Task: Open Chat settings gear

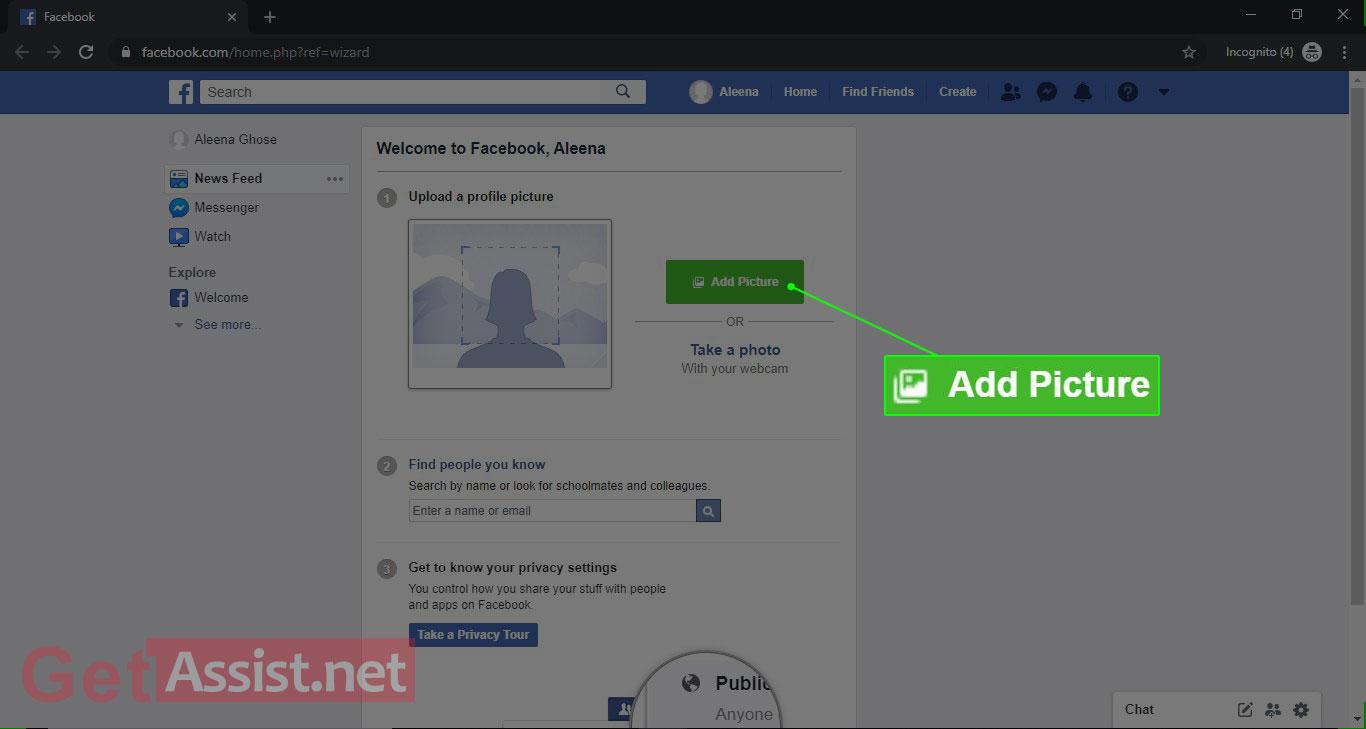Action: 1301,710
